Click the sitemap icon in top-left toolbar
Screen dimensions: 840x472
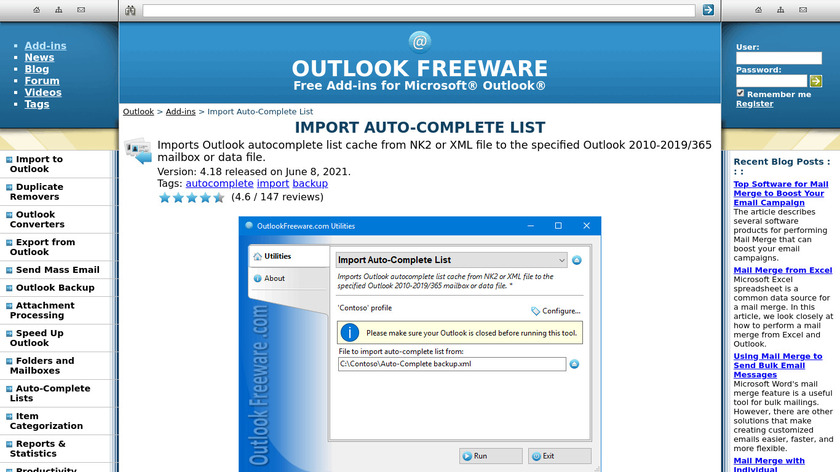(x=58, y=10)
